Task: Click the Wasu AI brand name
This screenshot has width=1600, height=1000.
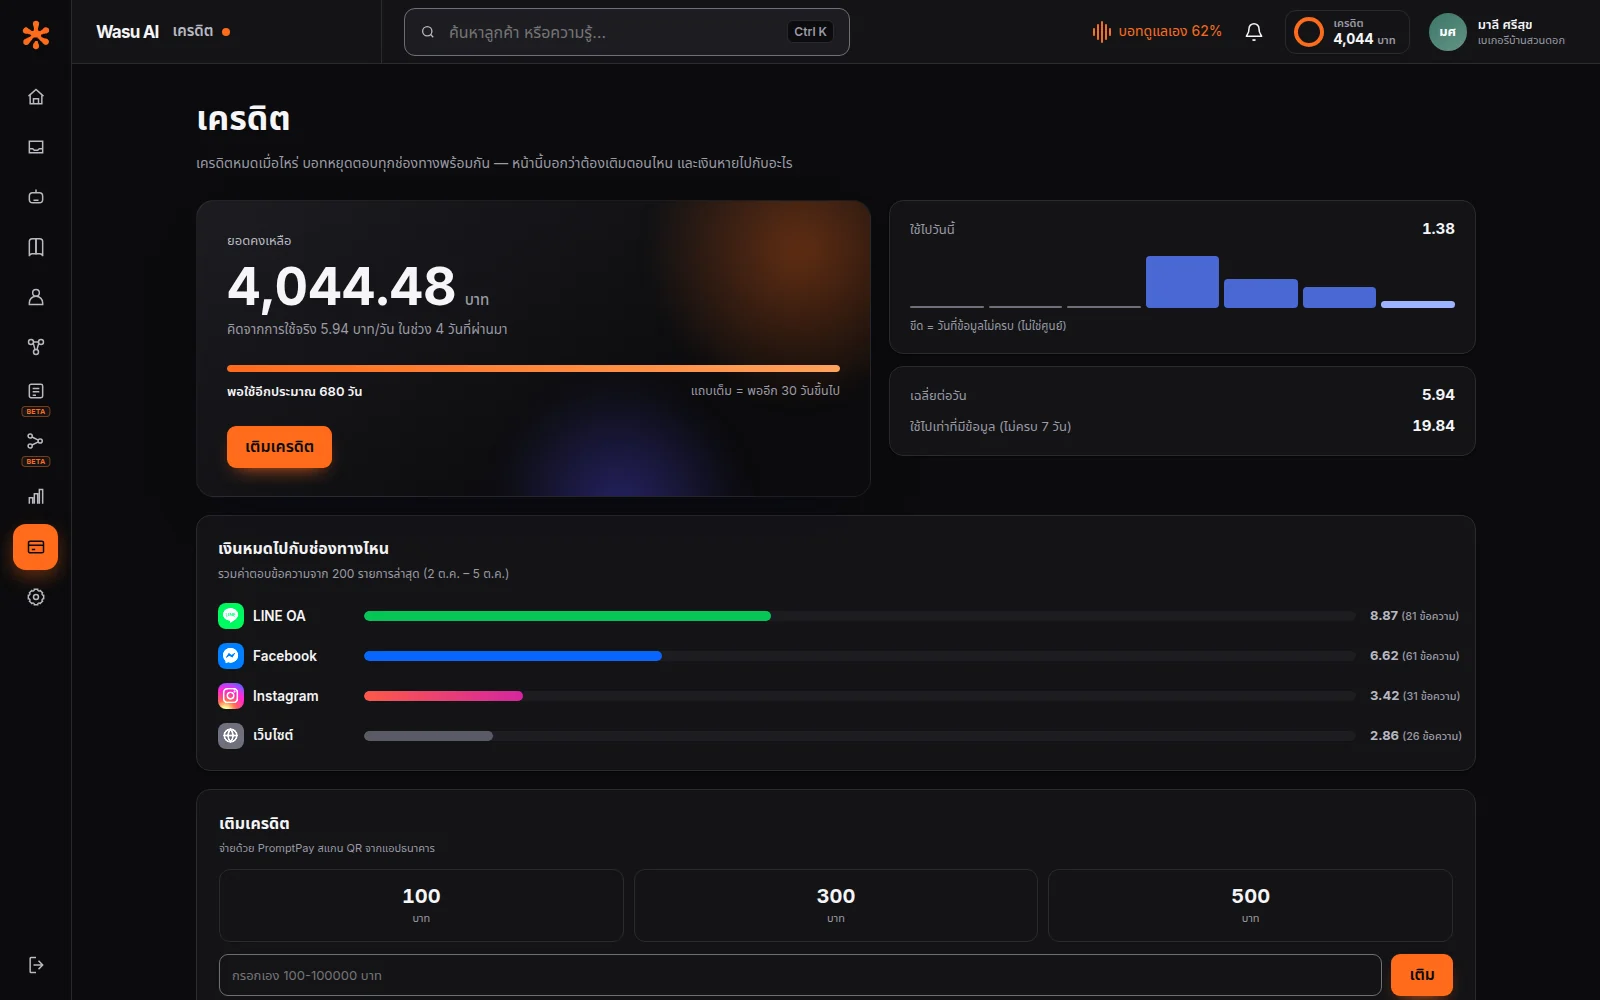Action: pos(127,32)
